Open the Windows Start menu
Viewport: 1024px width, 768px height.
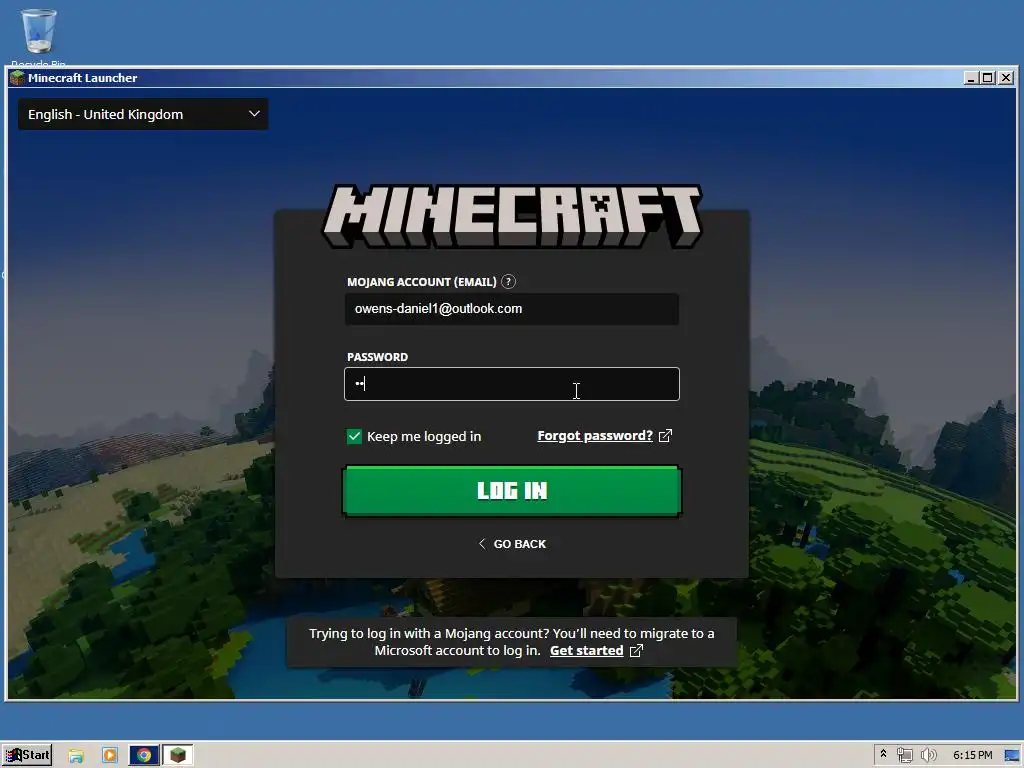pyautogui.click(x=27, y=755)
